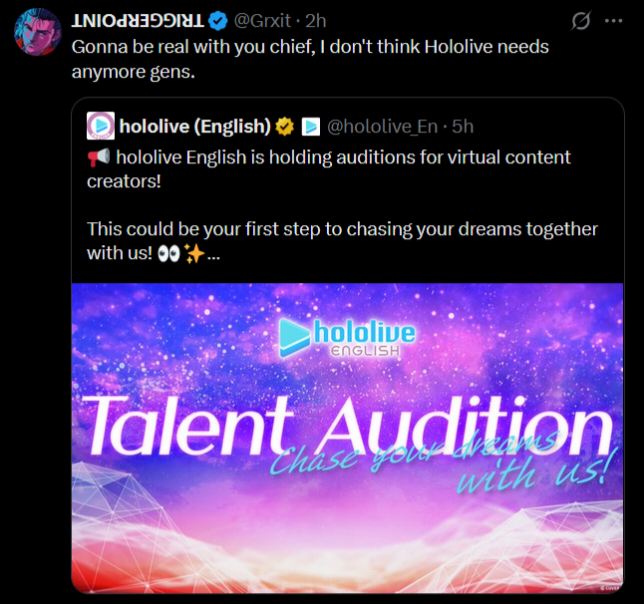Open the TRIGGERPOINT profile avatar
The height and width of the screenshot is (604, 644).
click(37, 32)
